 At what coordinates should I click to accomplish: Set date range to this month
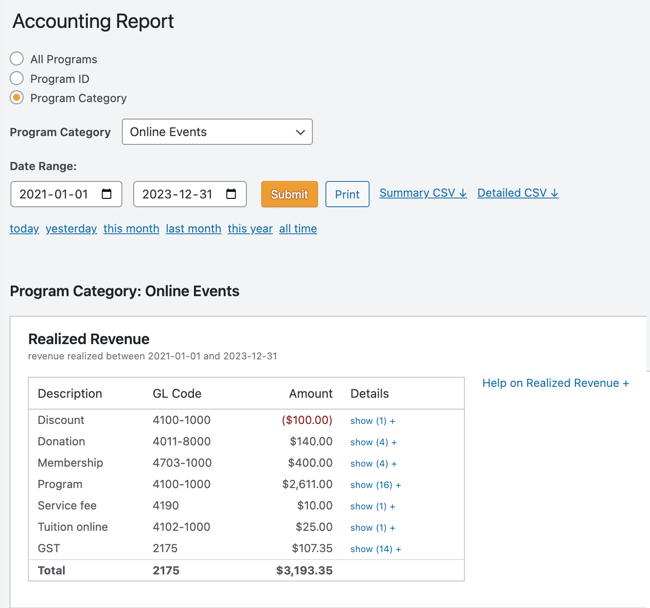point(131,229)
